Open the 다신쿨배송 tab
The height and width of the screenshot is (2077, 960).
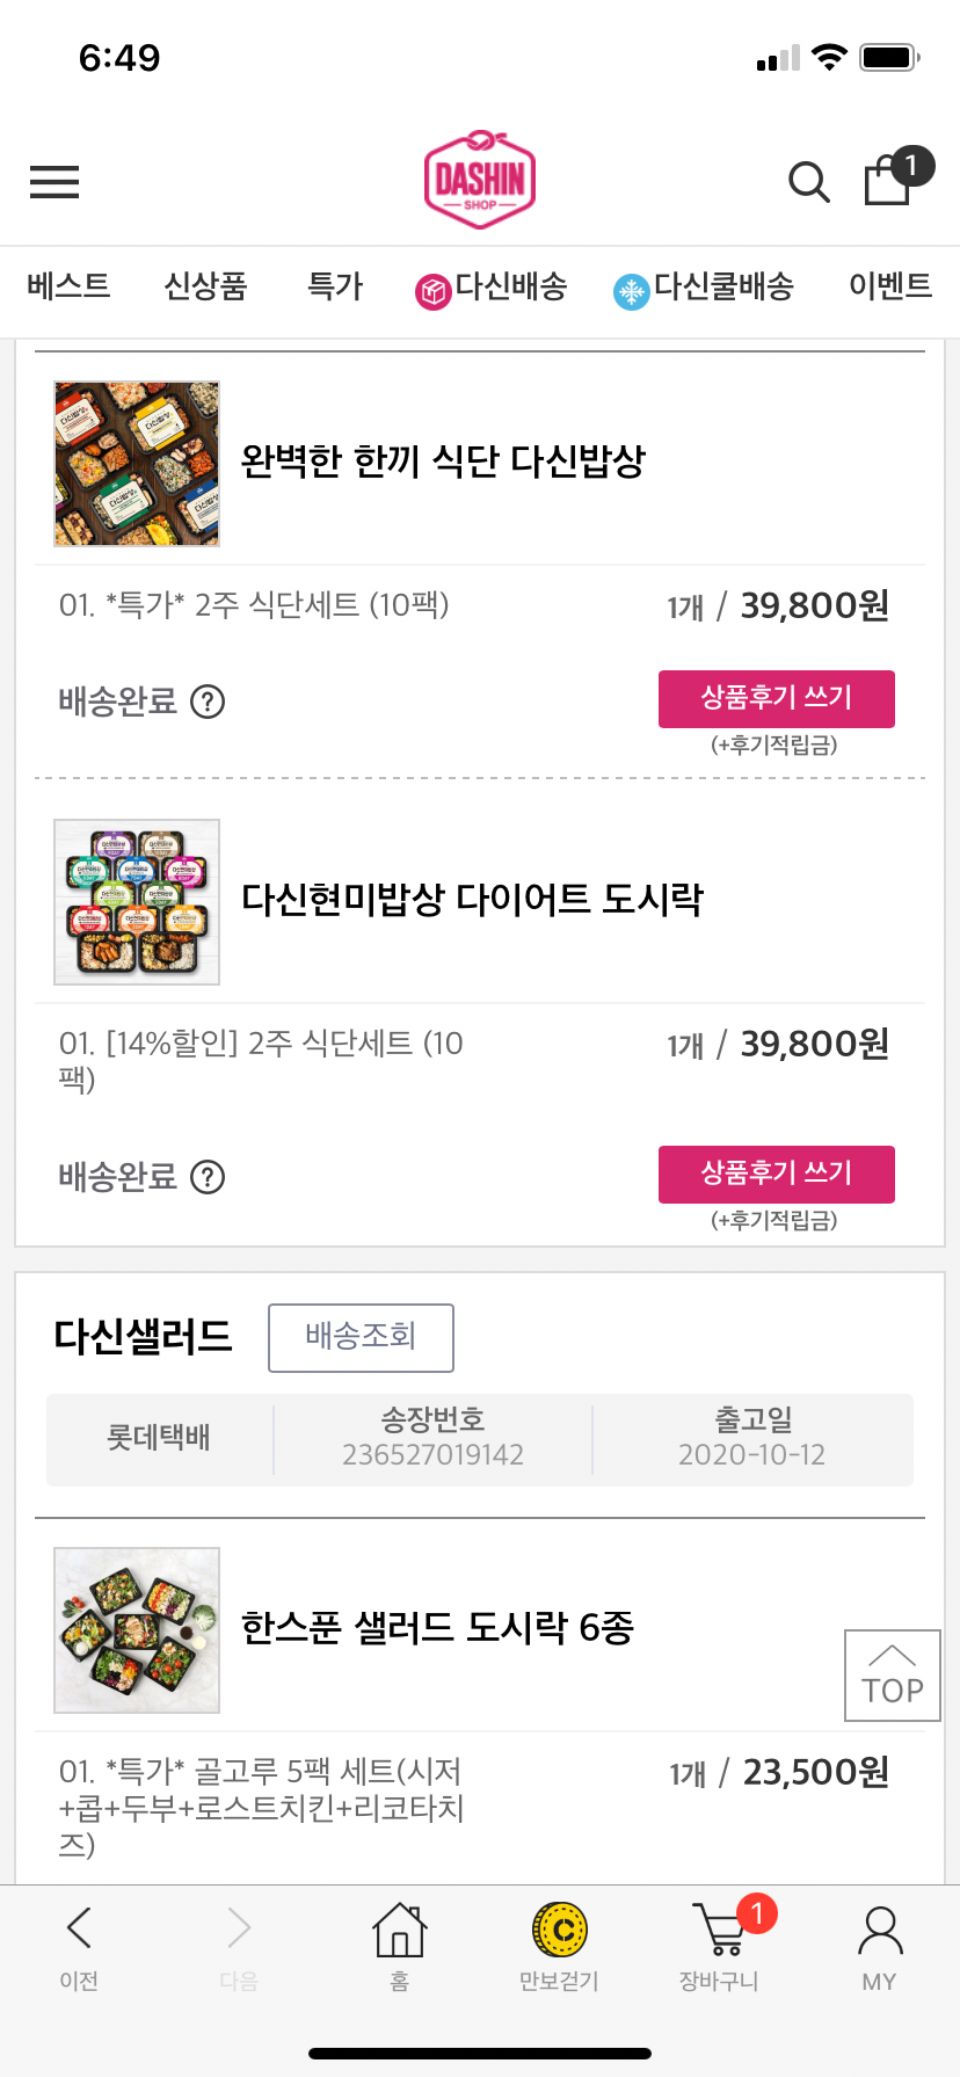coord(704,288)
